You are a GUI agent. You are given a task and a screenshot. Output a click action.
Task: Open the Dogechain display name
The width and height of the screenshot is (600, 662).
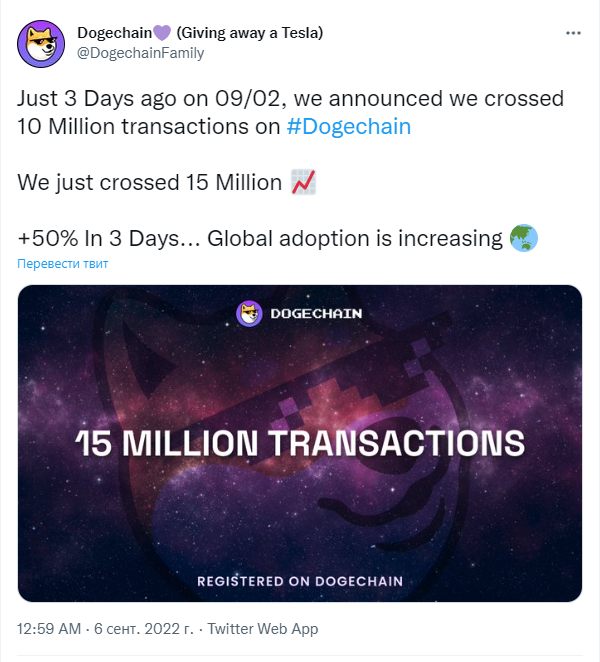click(x=114, y=33)
